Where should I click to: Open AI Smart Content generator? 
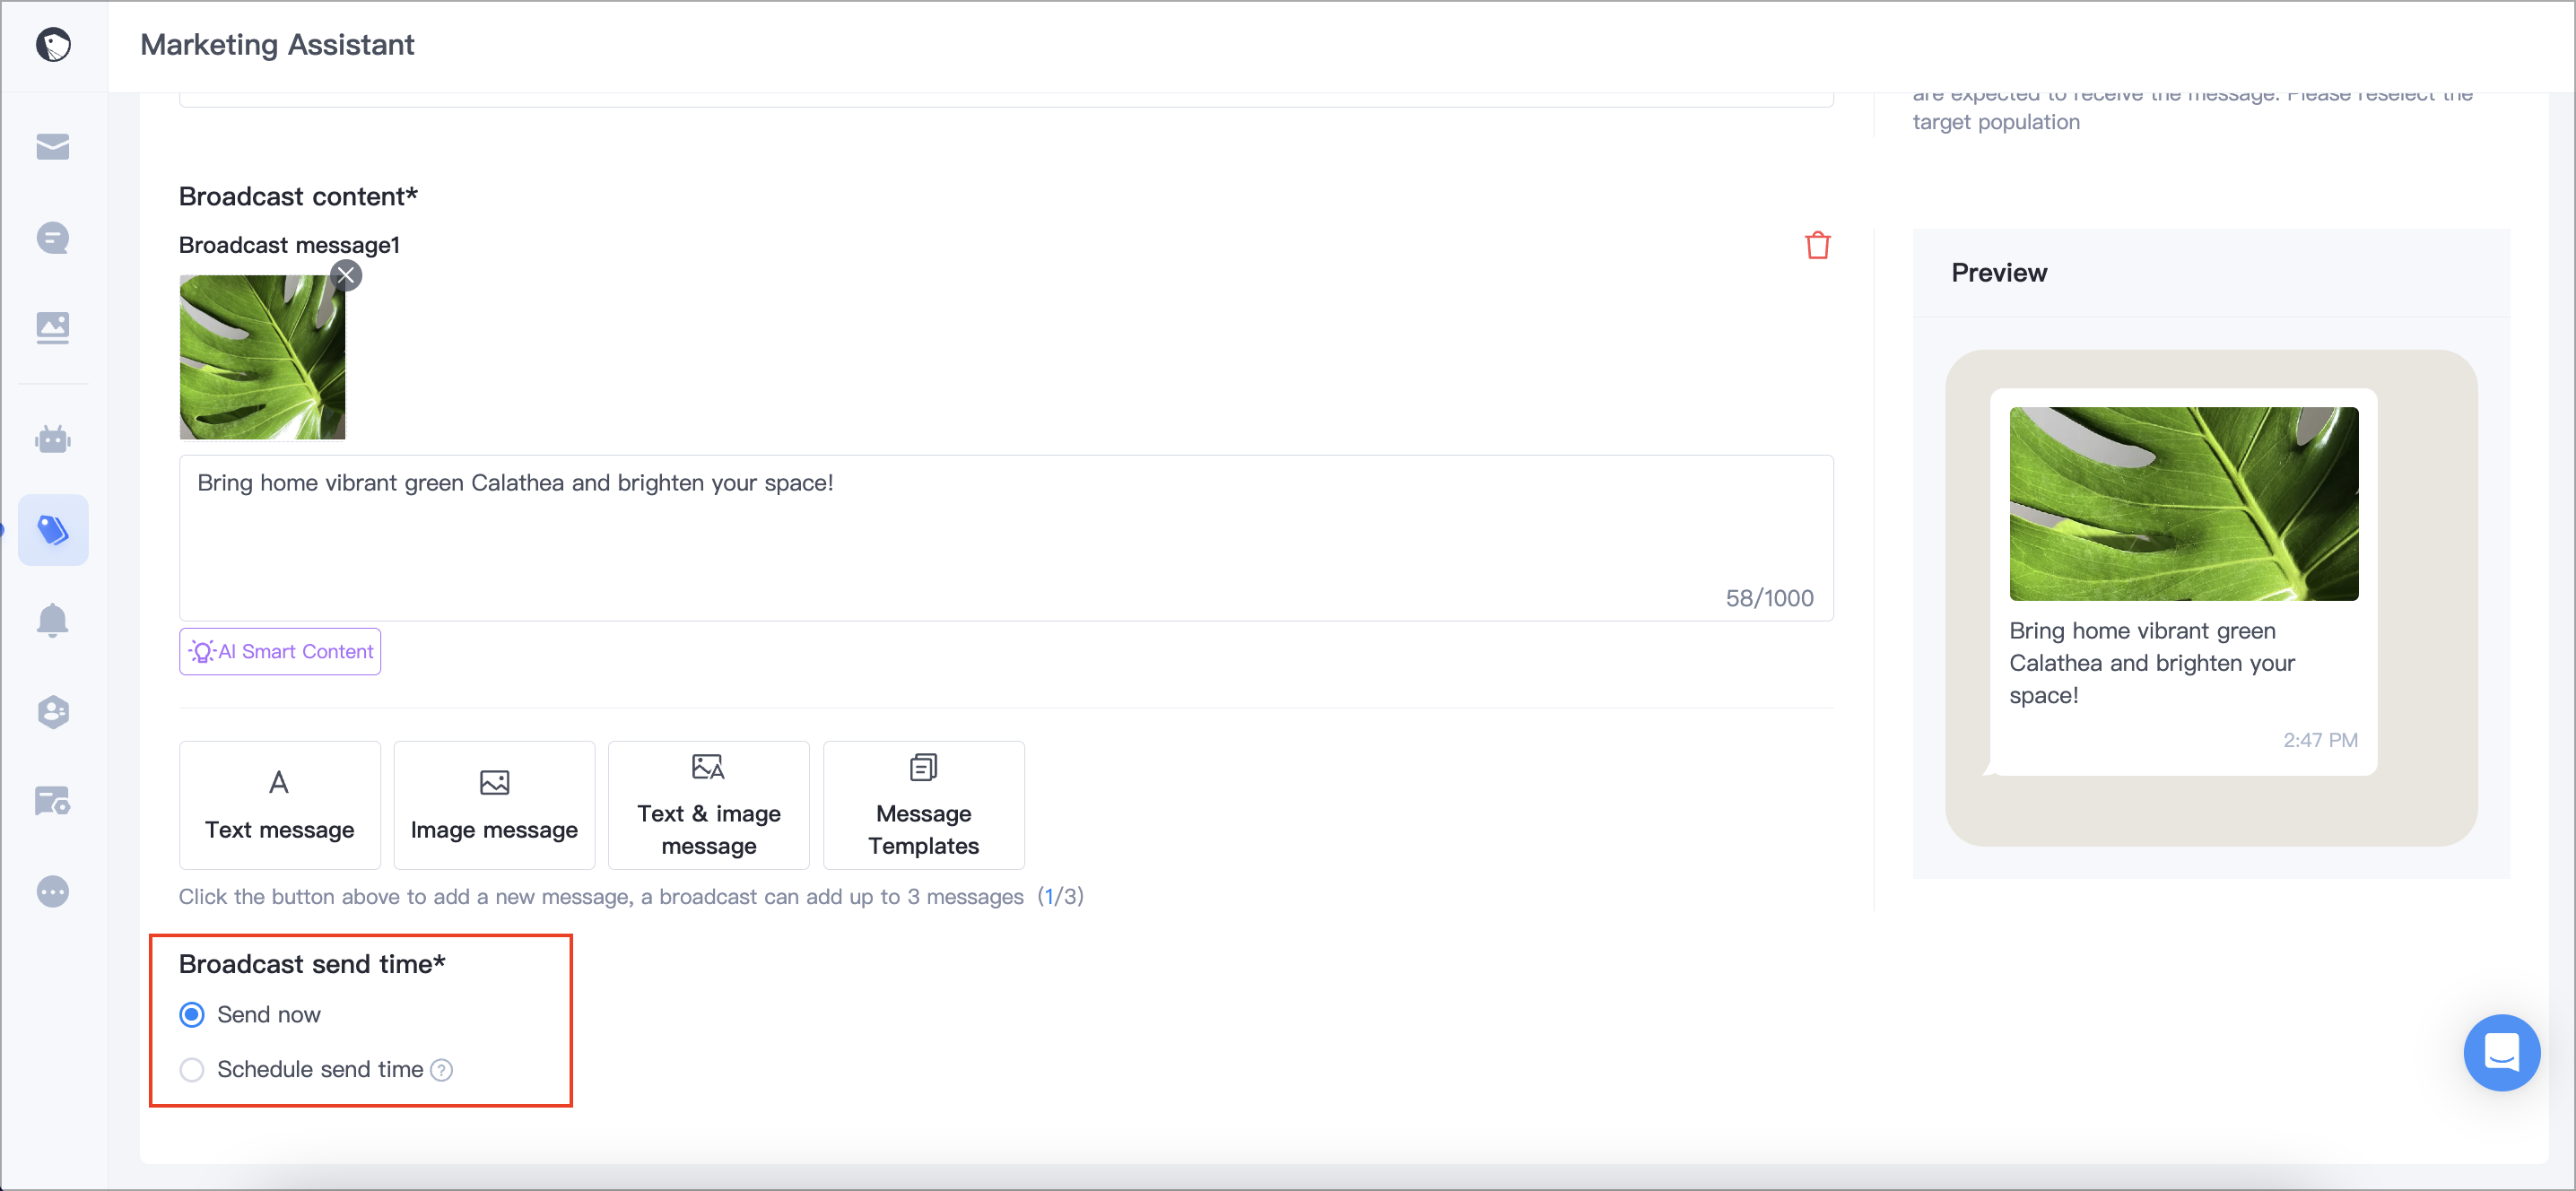[x=280, y=651]
